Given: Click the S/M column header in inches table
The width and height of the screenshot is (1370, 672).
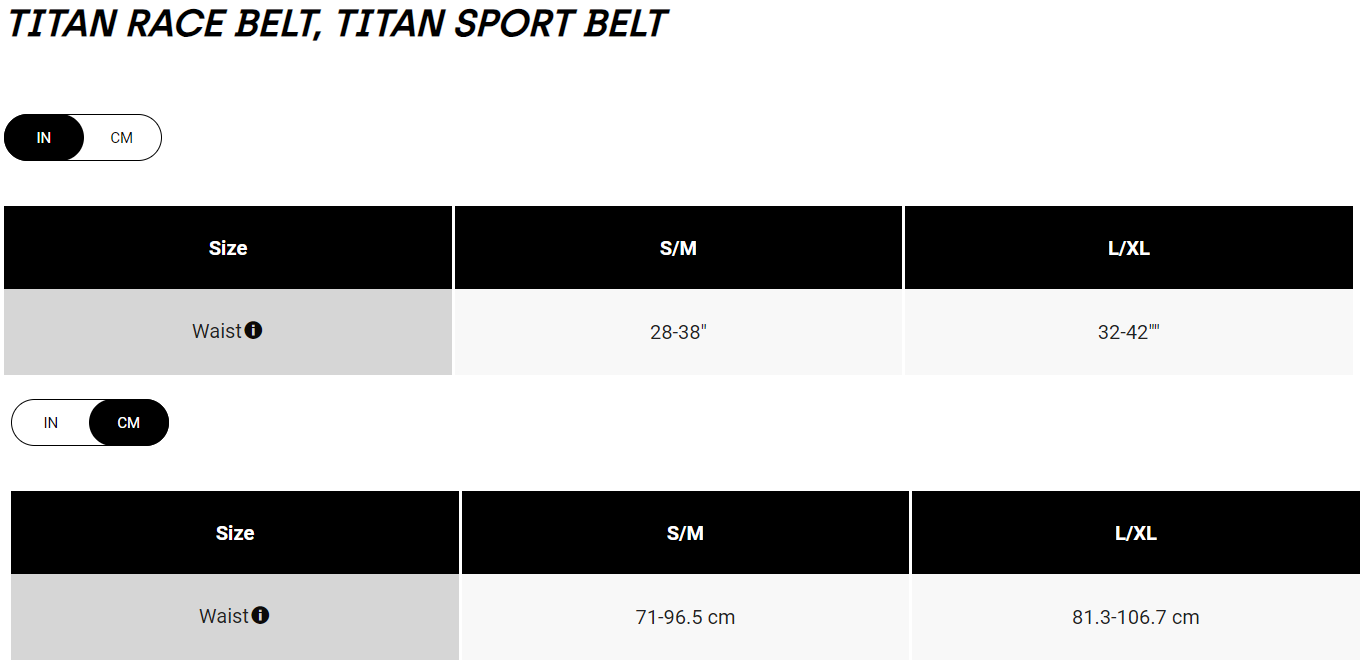Looking at the screenshot, I should tap(679, 248).
